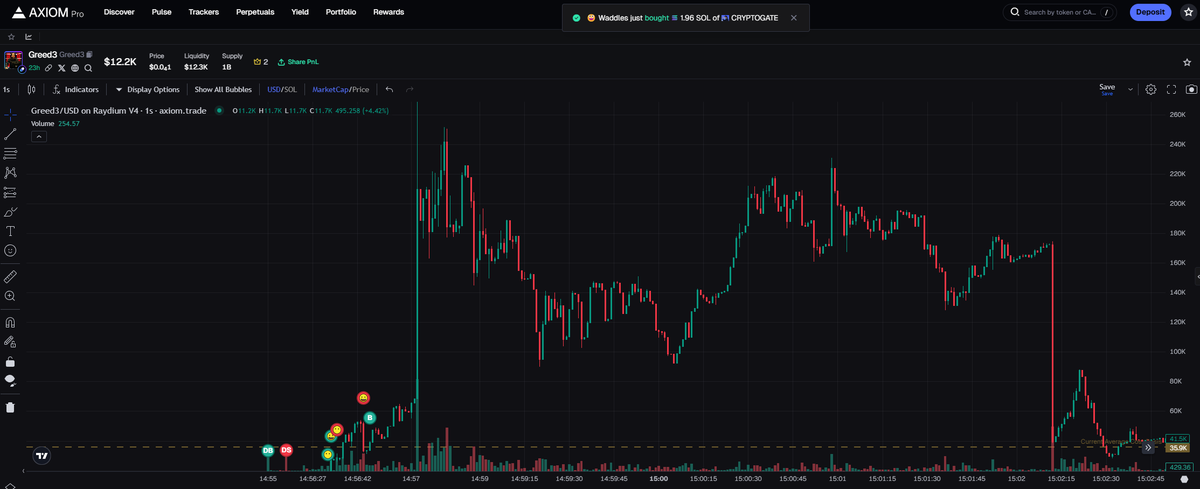Select the crosshair cursor tool

(10, 114)
